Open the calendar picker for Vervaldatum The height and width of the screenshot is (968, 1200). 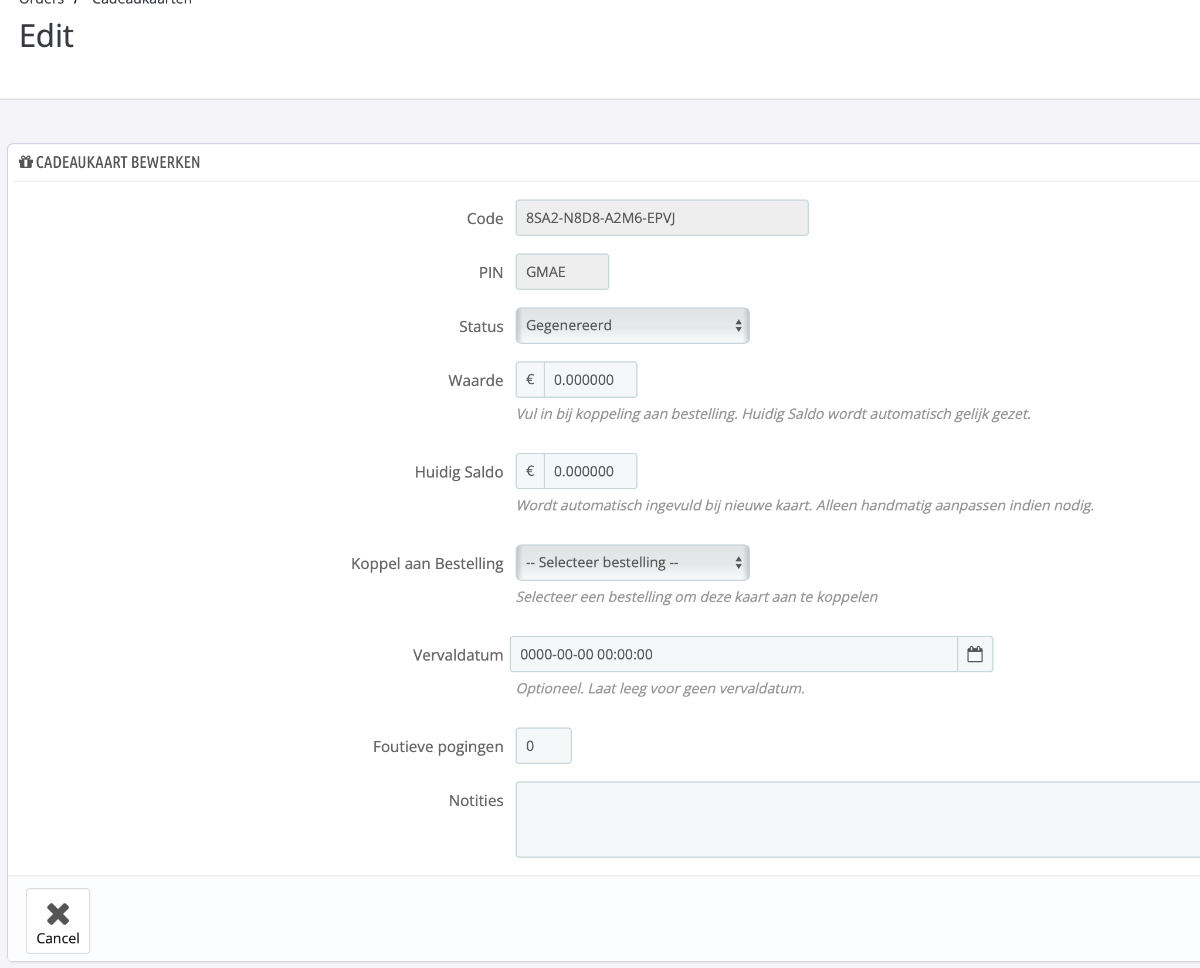[x=975, y=654]
